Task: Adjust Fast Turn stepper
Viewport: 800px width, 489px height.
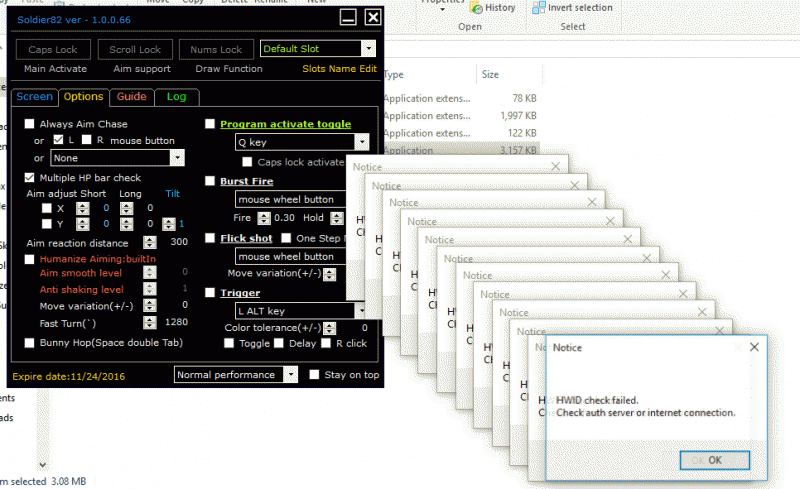Action: (x=149, y=322)
